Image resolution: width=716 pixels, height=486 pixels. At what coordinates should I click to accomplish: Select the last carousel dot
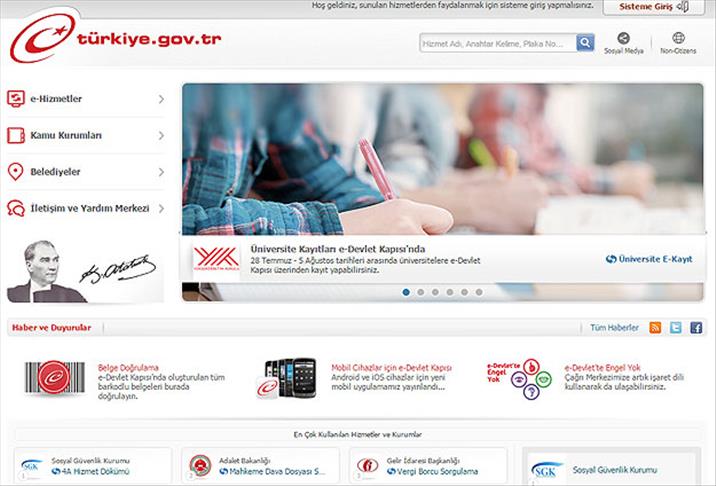[479, 292]
